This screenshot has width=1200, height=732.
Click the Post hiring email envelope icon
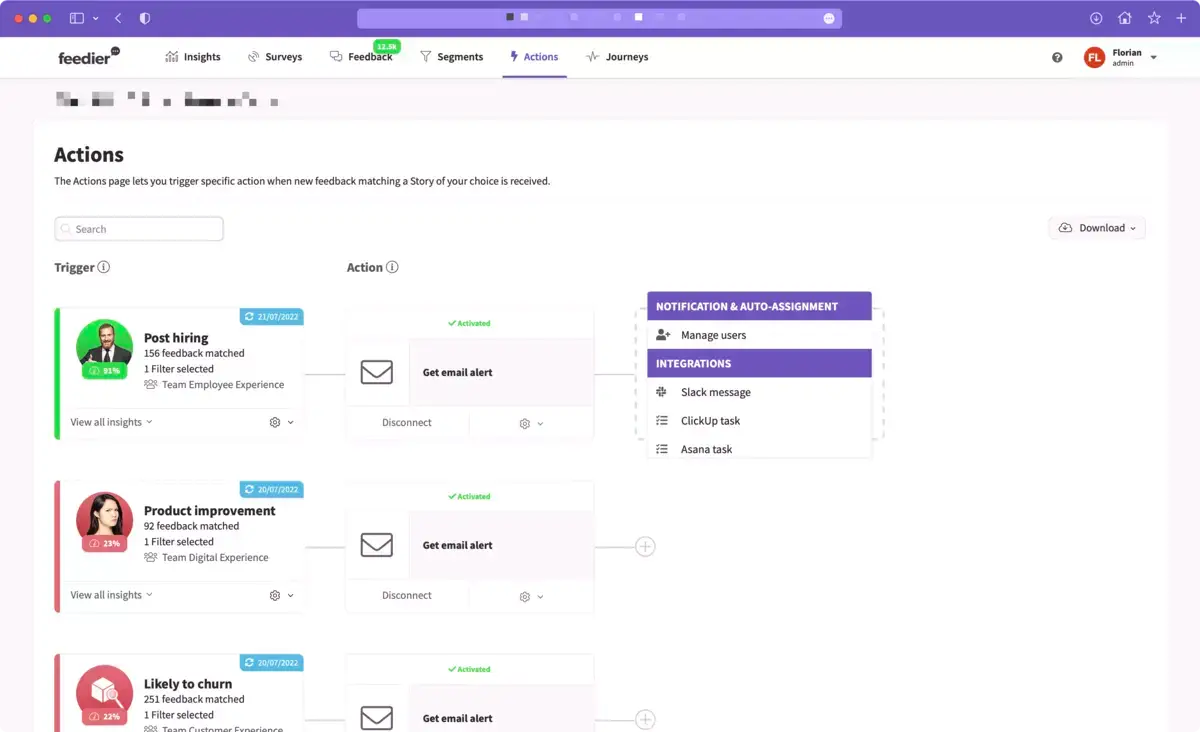pyautogui.click(x=377, y=372)
